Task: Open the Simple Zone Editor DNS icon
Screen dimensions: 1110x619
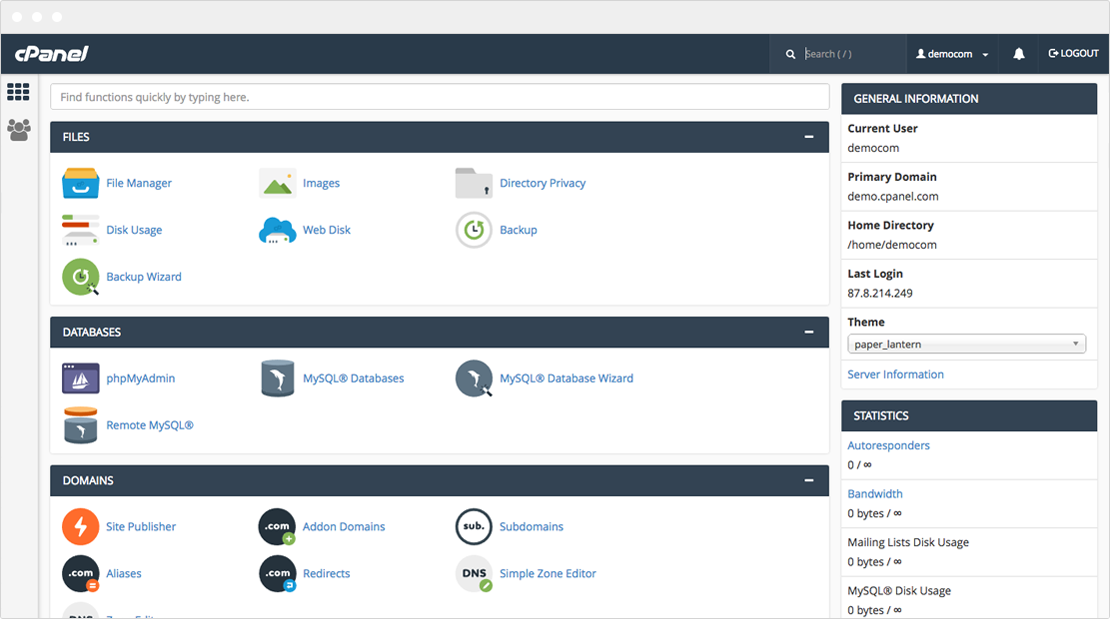Action: tap(474, 574)
